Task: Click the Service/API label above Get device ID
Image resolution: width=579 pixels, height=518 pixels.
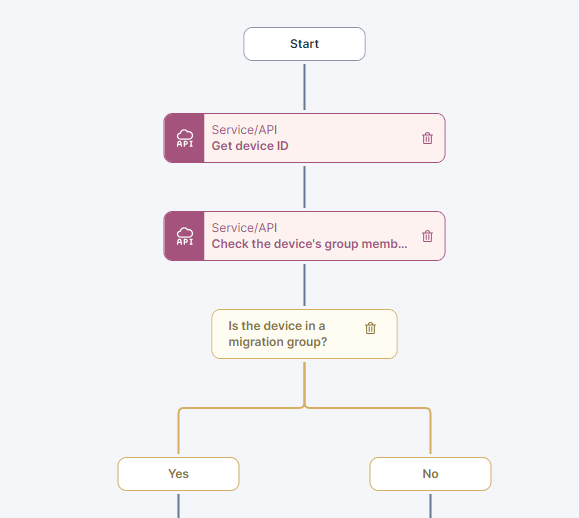Action: coord(244,130)
